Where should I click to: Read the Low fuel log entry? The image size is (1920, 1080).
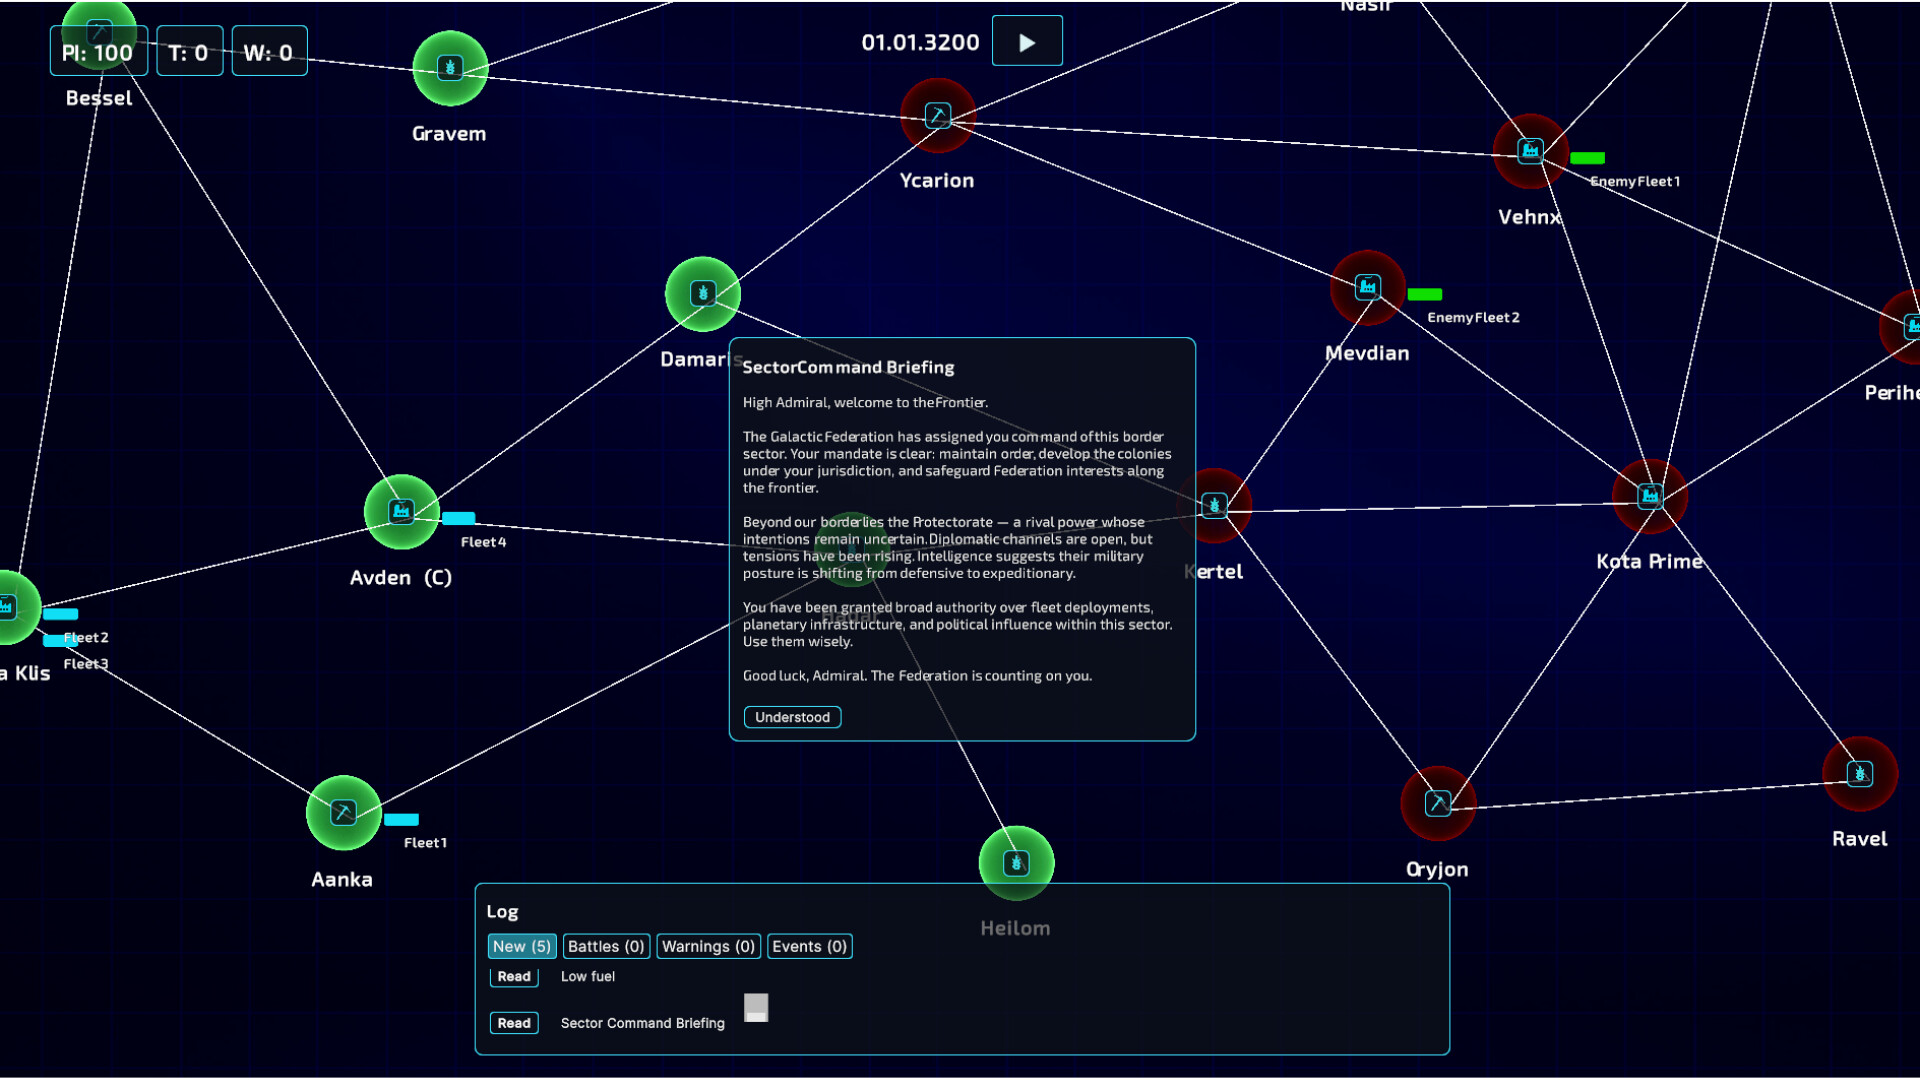(514, 976)
